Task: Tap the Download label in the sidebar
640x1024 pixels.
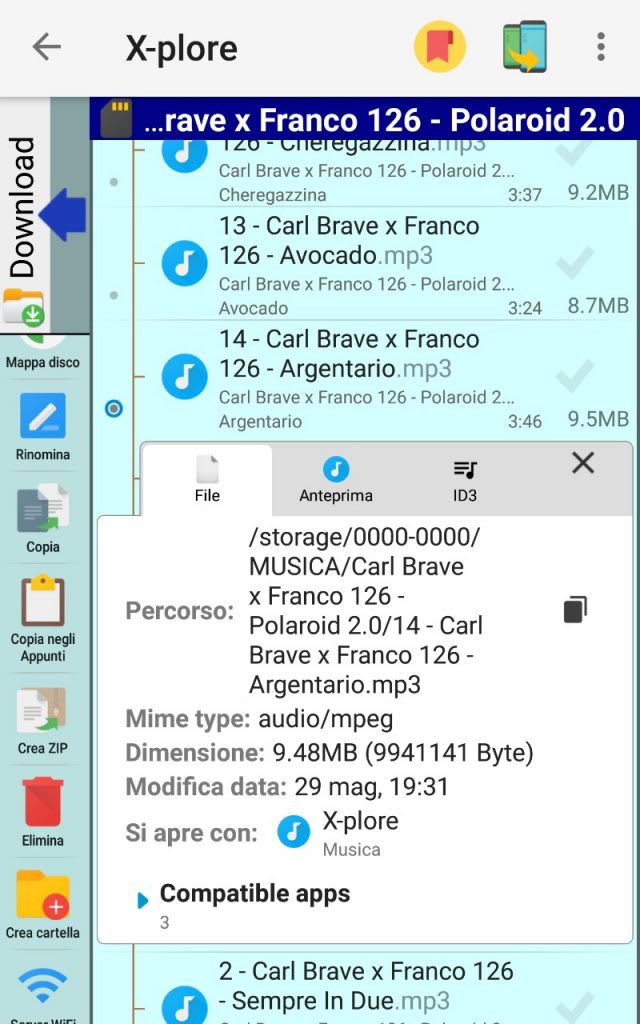Action: (22, 208)
